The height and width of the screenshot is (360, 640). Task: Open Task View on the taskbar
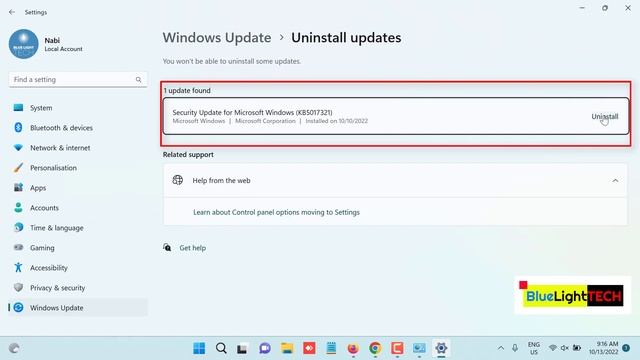click(x=243, y=349)
